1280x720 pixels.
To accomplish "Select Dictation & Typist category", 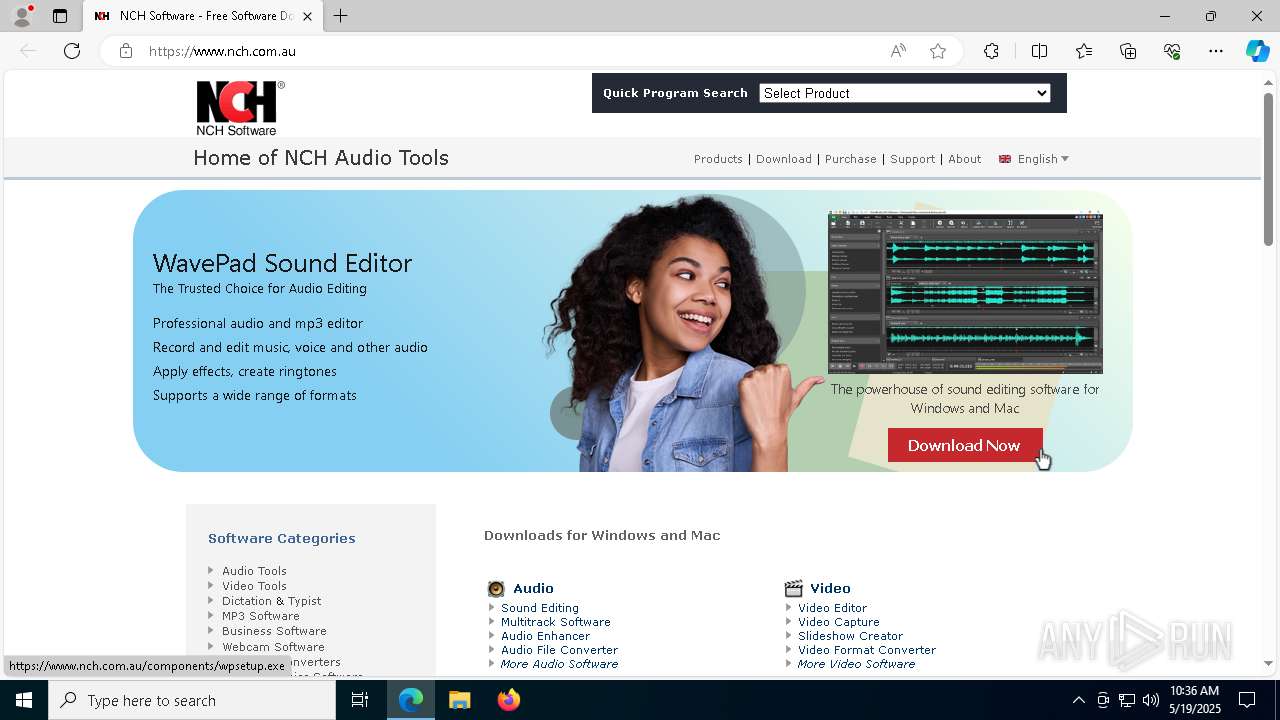I will click(x=272, y=601).
